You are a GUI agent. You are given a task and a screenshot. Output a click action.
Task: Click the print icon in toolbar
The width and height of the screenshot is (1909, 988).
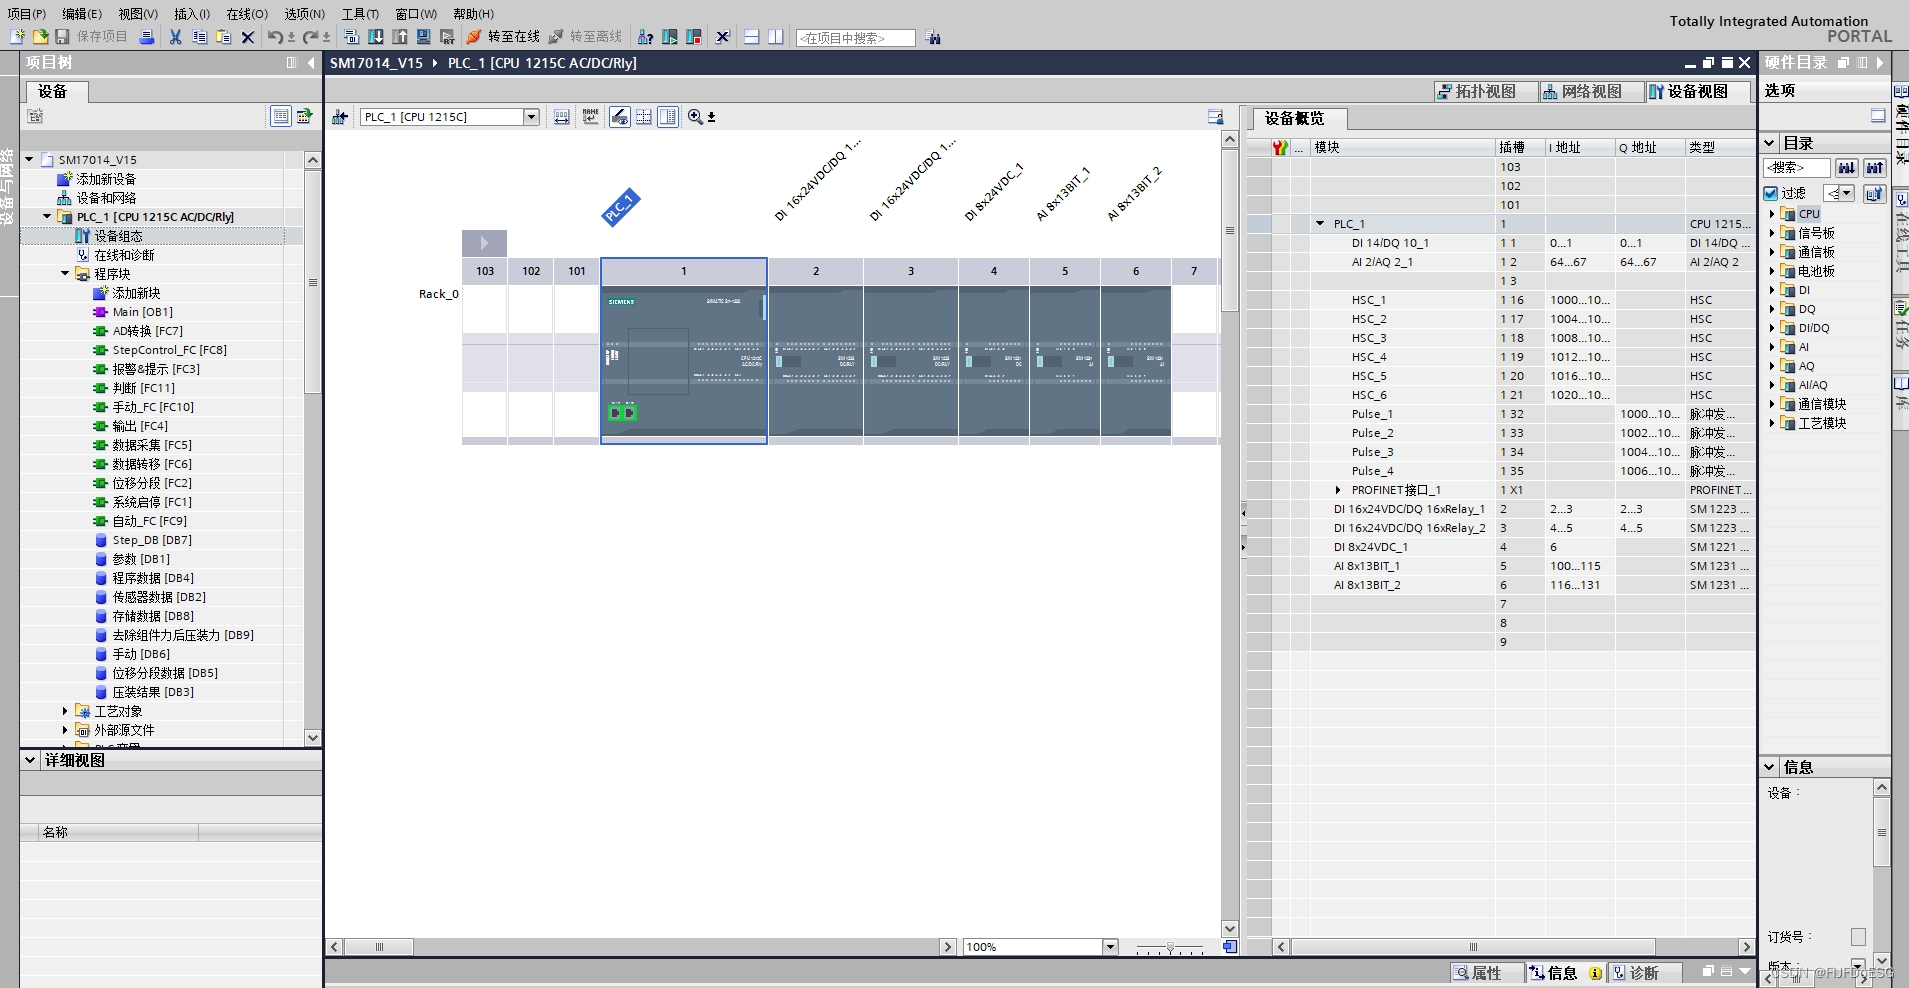point(146,37)
